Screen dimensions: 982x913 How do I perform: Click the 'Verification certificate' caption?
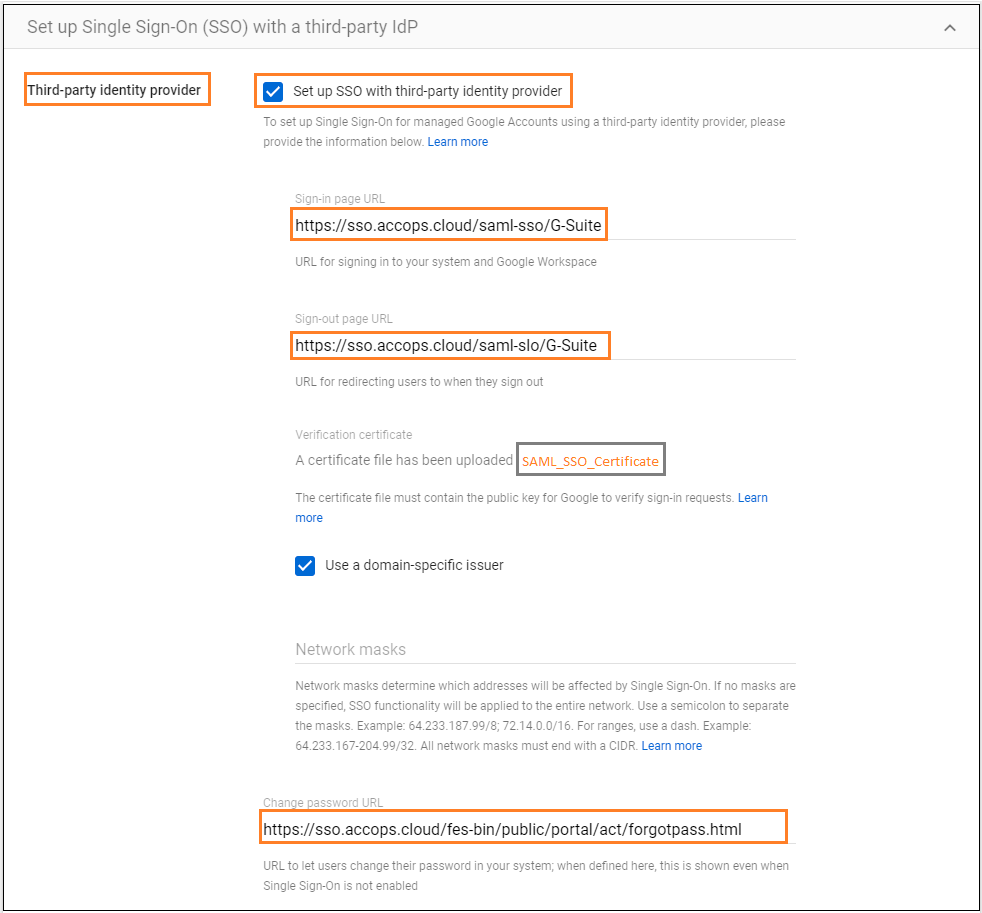pos(353,435)
